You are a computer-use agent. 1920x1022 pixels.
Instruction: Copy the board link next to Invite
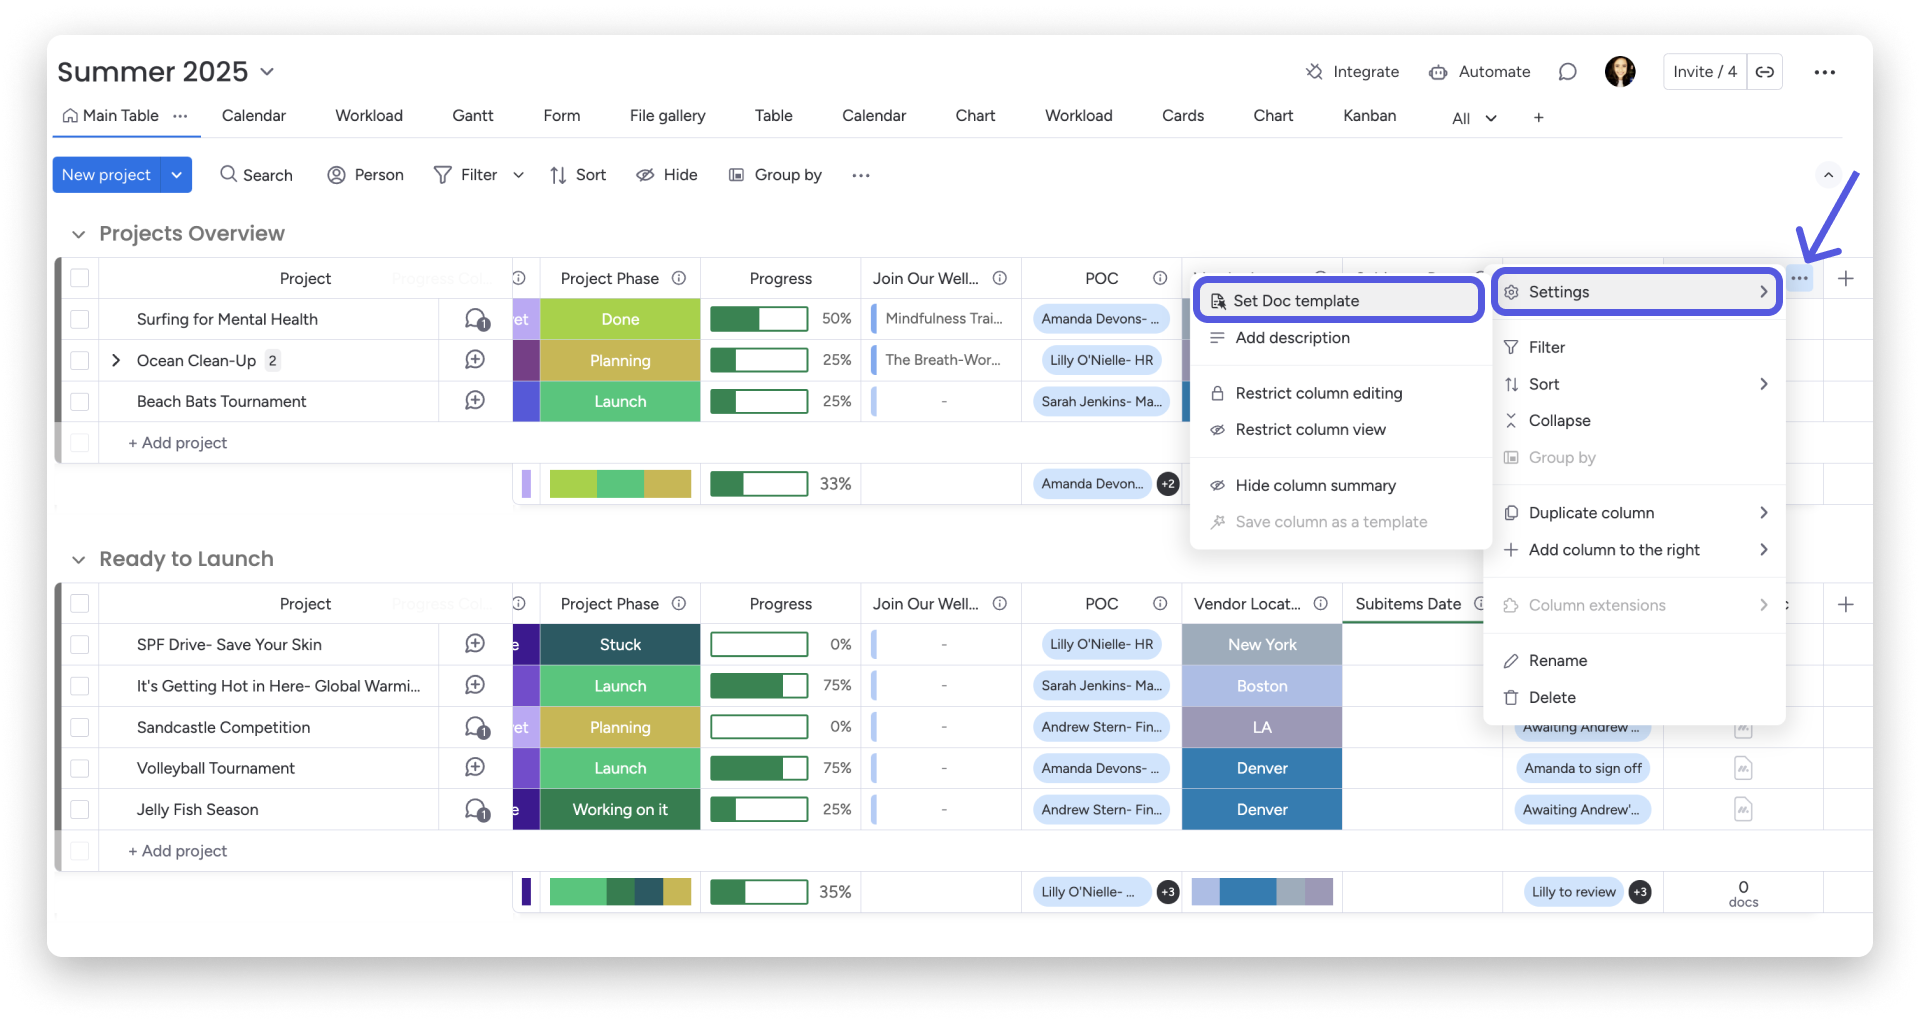pos(1765,72)
